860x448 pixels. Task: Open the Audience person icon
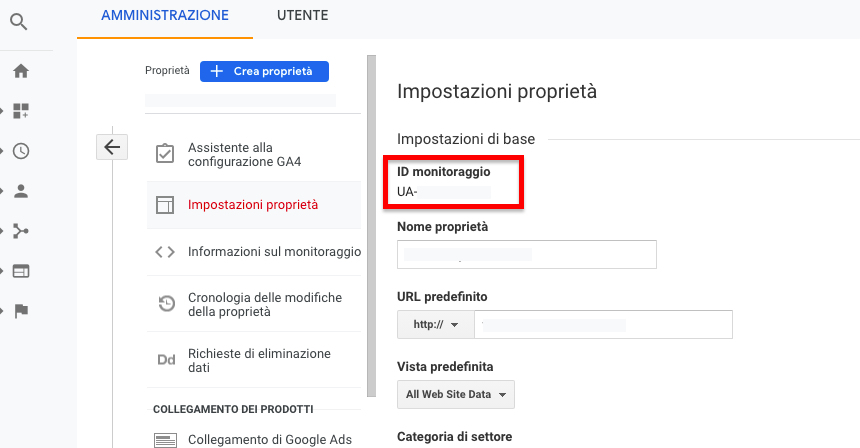tap(21, 191)
